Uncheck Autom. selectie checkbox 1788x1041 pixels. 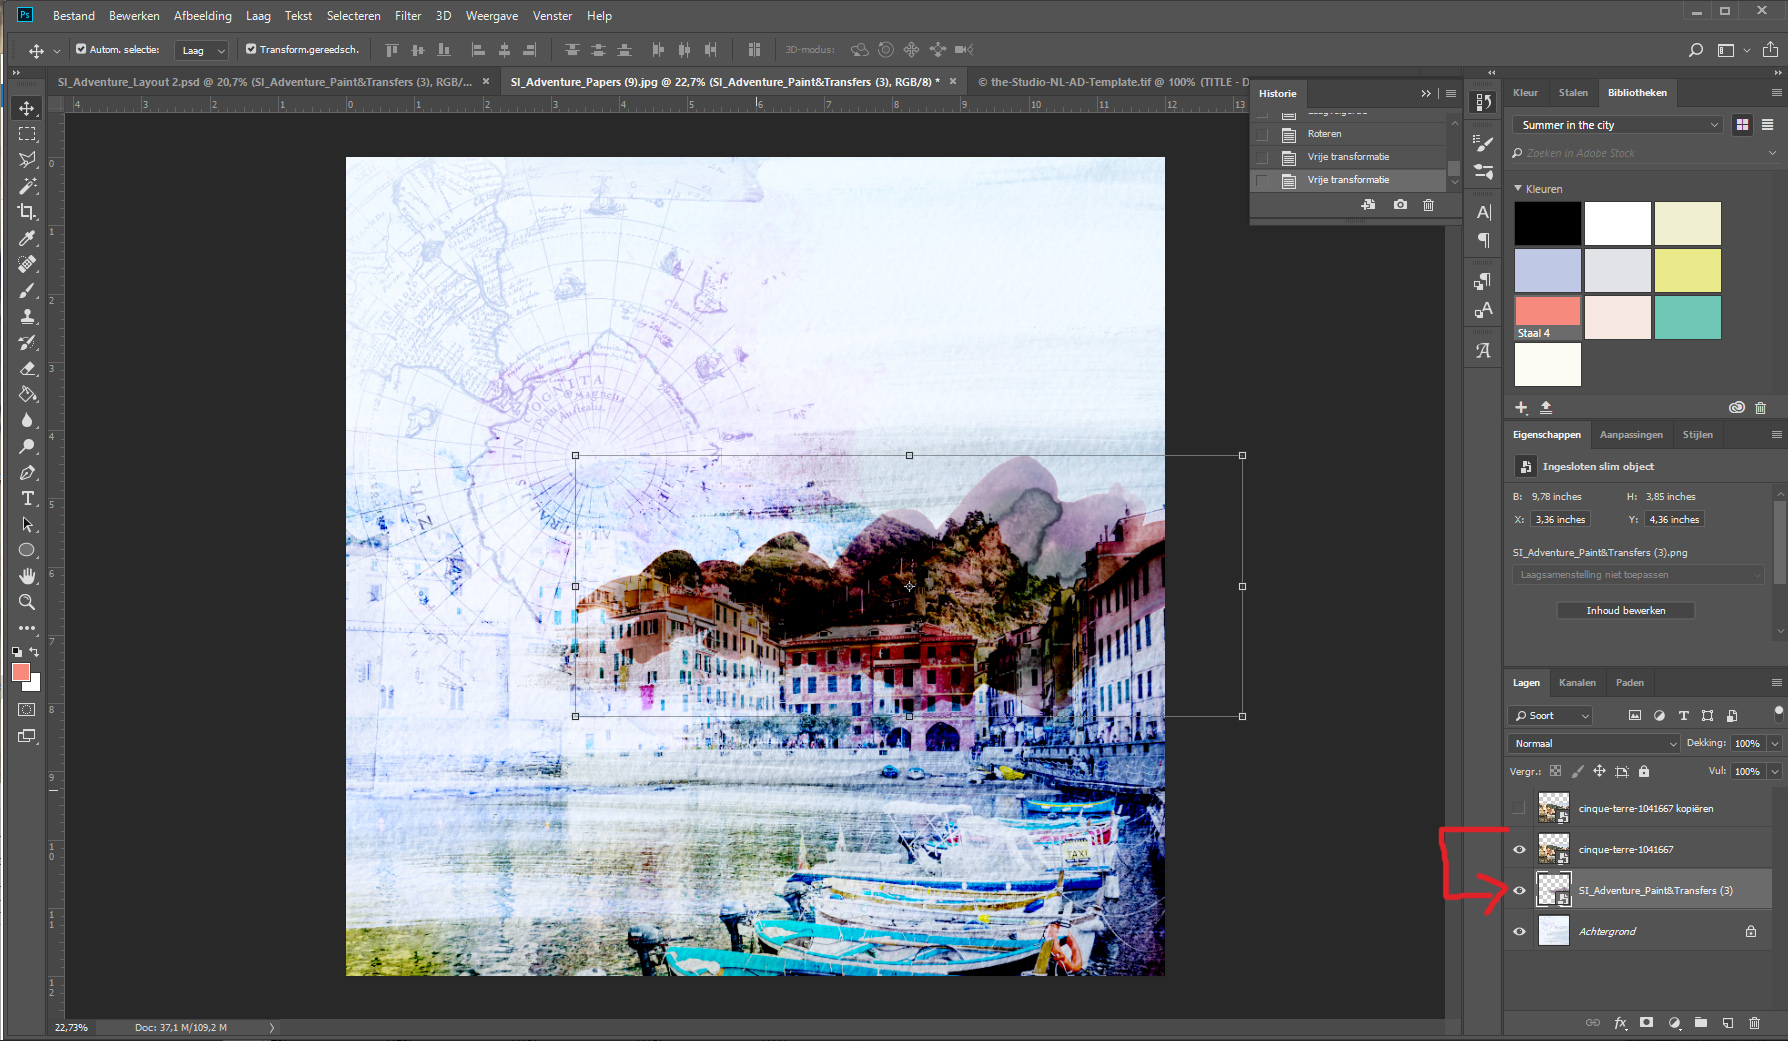tap(81, 49)
